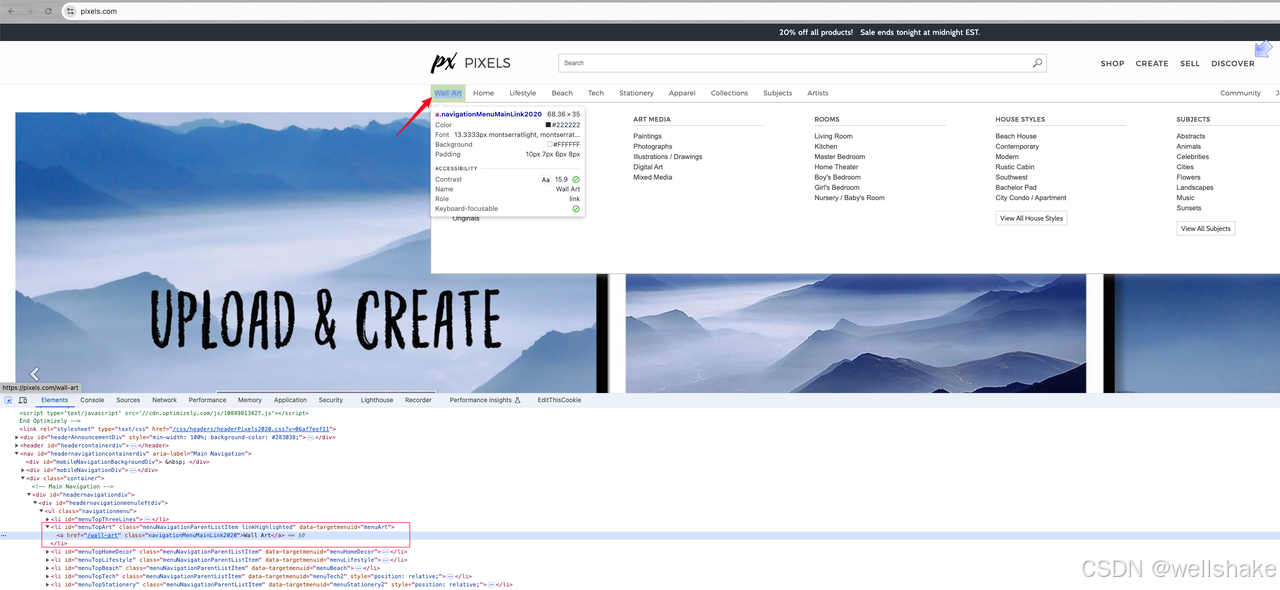Click SHOP in the header

[1112, 63]
